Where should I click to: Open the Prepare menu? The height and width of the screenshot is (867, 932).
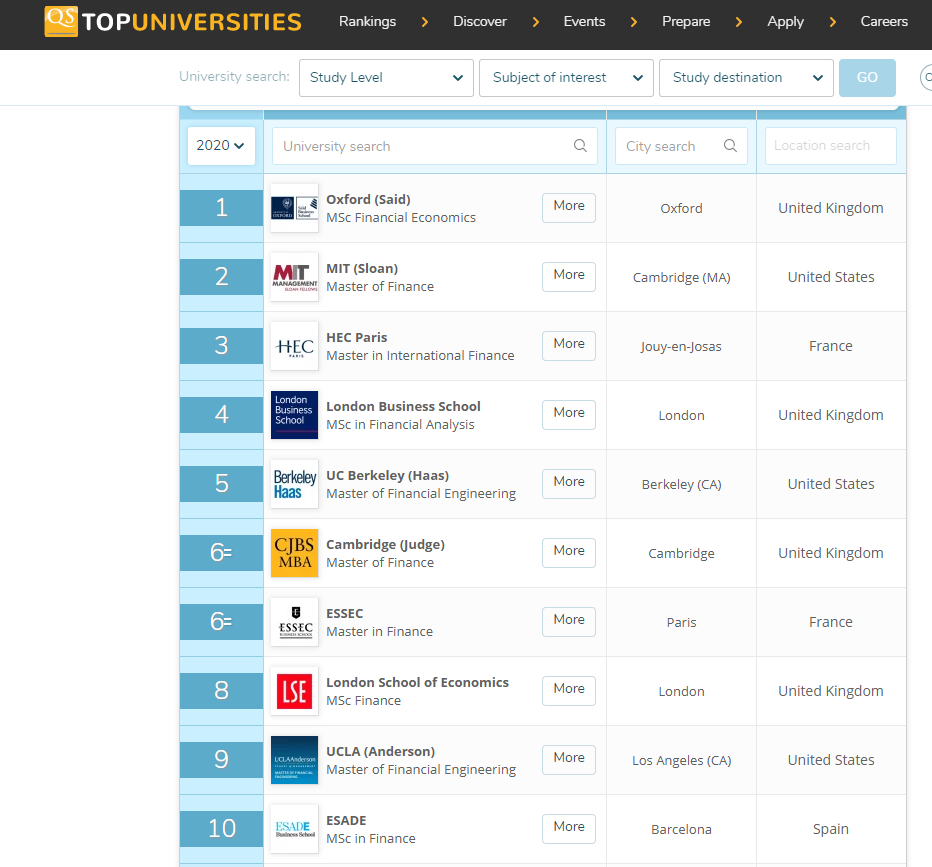click(686, 21)
